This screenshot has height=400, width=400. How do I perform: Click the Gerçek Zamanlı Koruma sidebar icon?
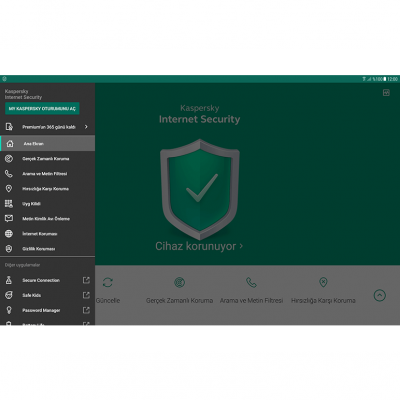[9, 159]
